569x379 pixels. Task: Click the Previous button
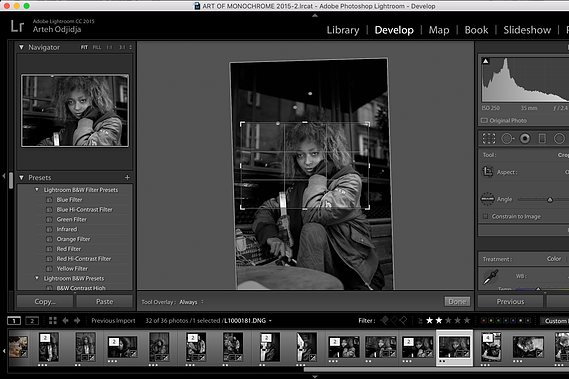coord(510,302)
